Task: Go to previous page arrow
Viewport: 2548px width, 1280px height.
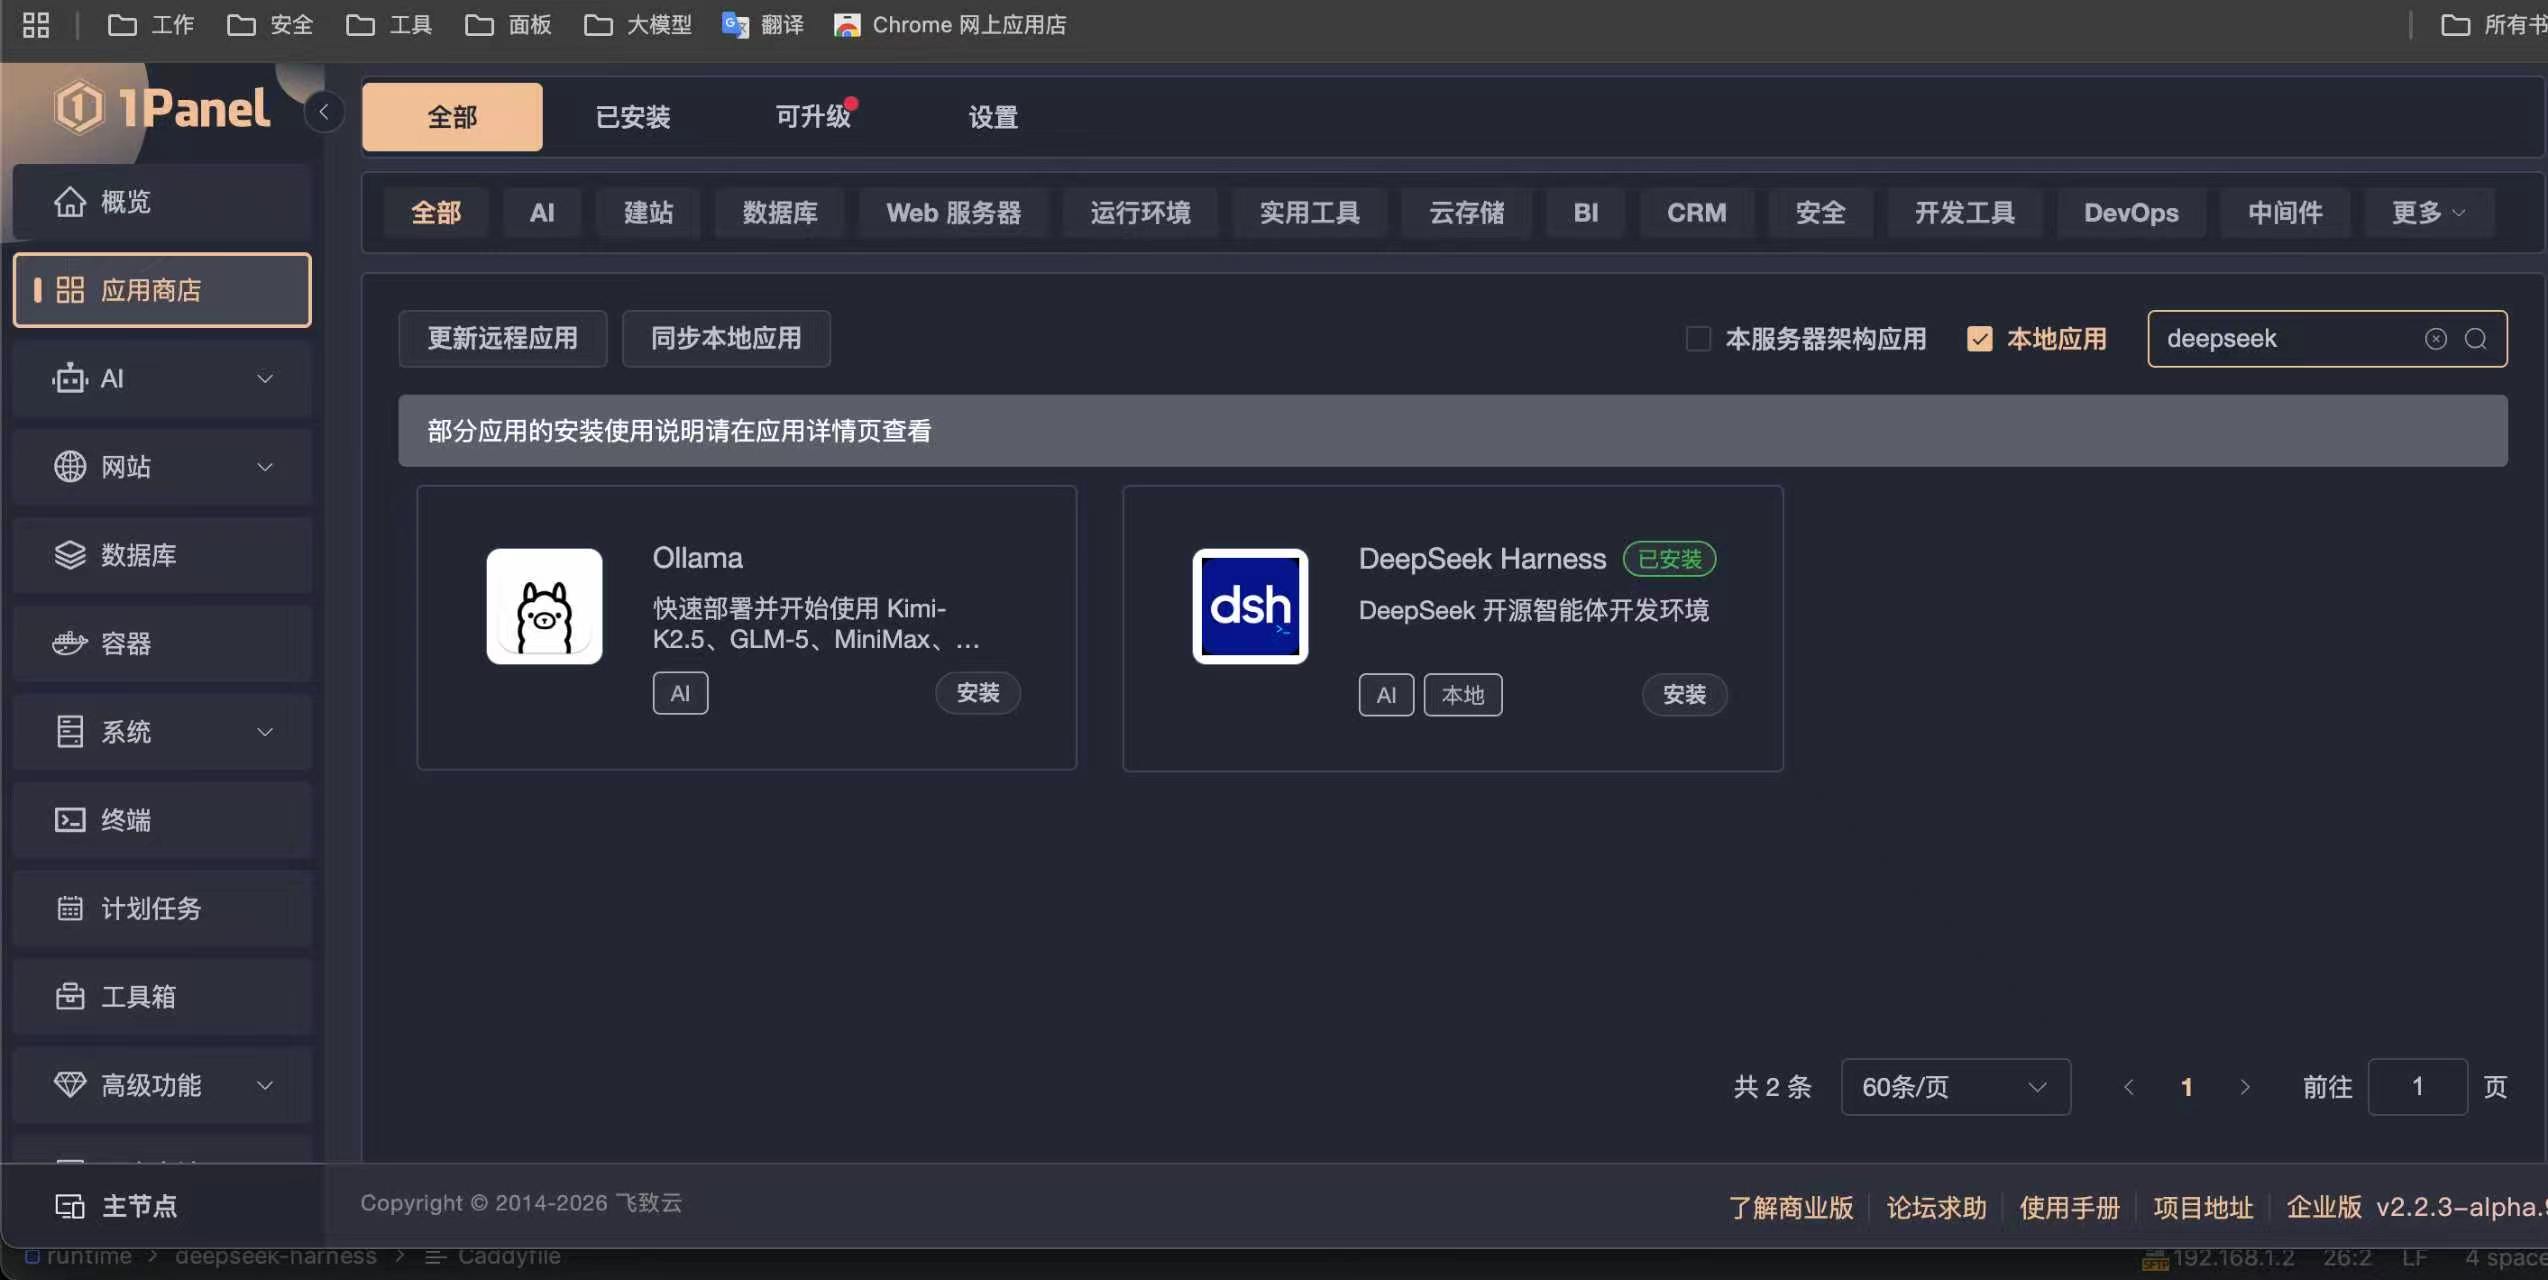Action: (x=2128, y=1087)
